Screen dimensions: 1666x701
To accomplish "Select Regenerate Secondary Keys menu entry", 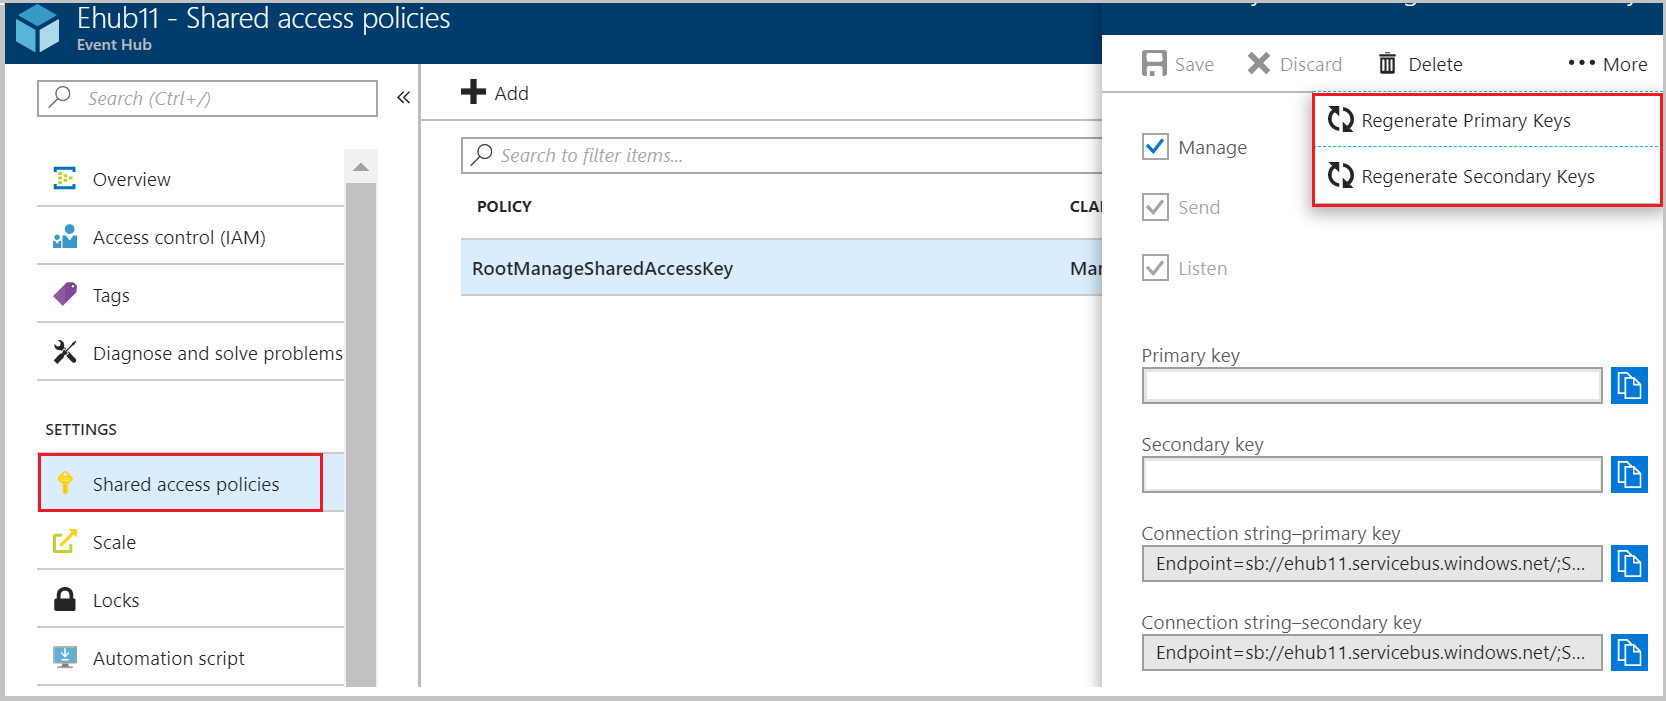I will [x=1487, y=176].
